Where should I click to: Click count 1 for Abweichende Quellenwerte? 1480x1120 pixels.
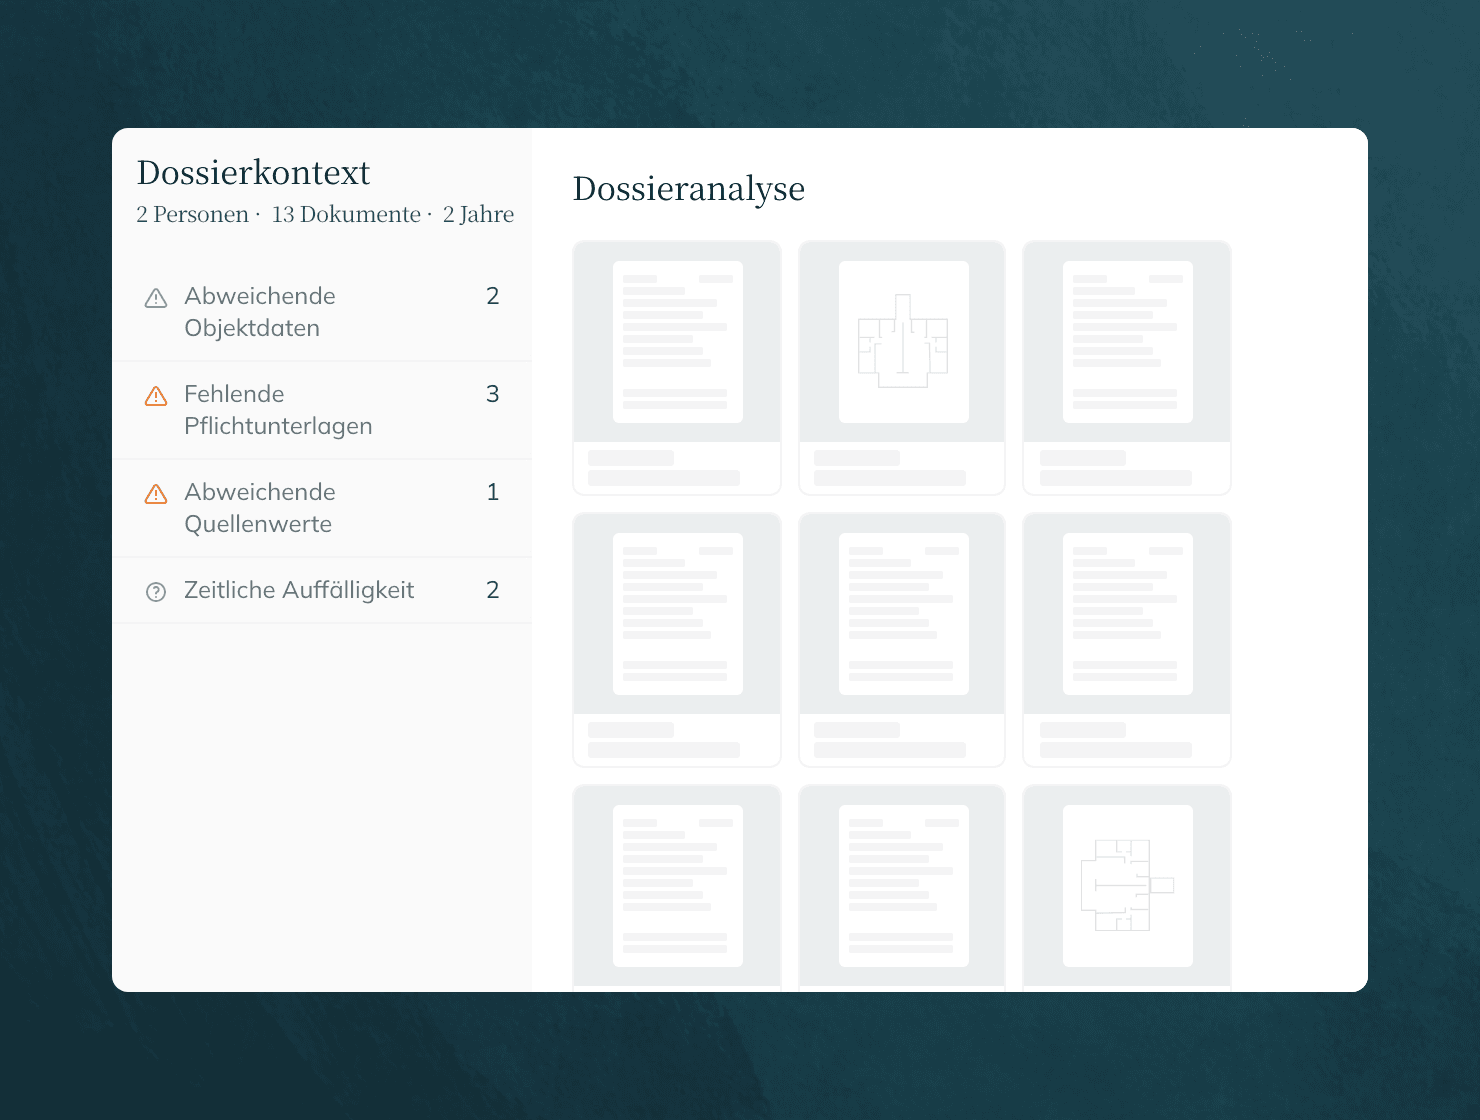coord(493,492)
